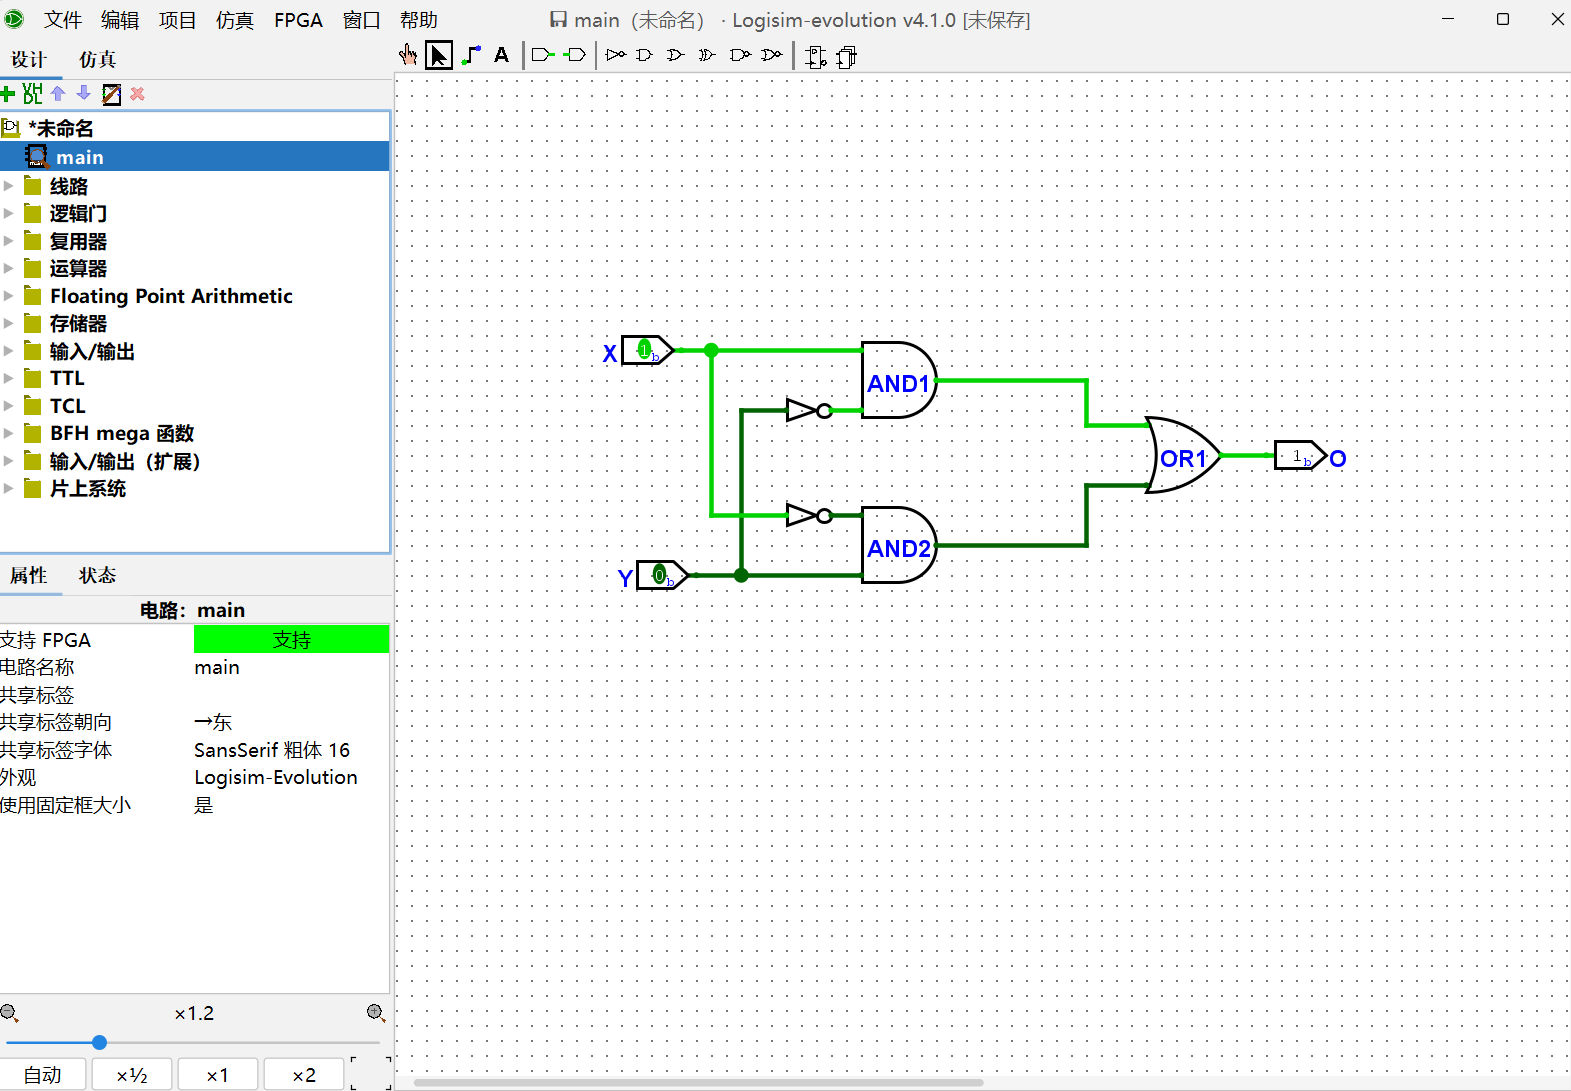Image resolution: width=1571 pixels, height=1091 pixels.
Task: Open the 帮助 menu
Action: 419,20
